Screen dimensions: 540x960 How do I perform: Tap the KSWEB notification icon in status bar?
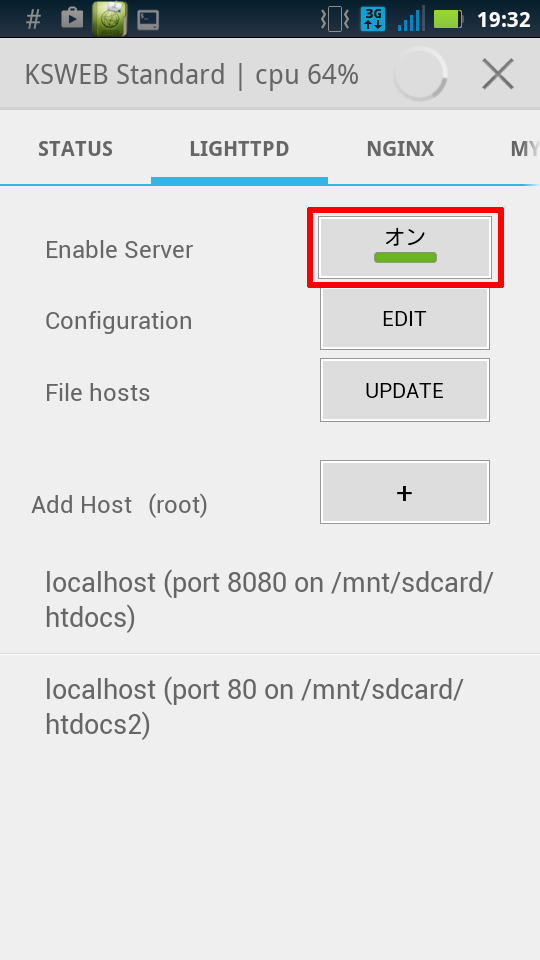coord(110,18)
